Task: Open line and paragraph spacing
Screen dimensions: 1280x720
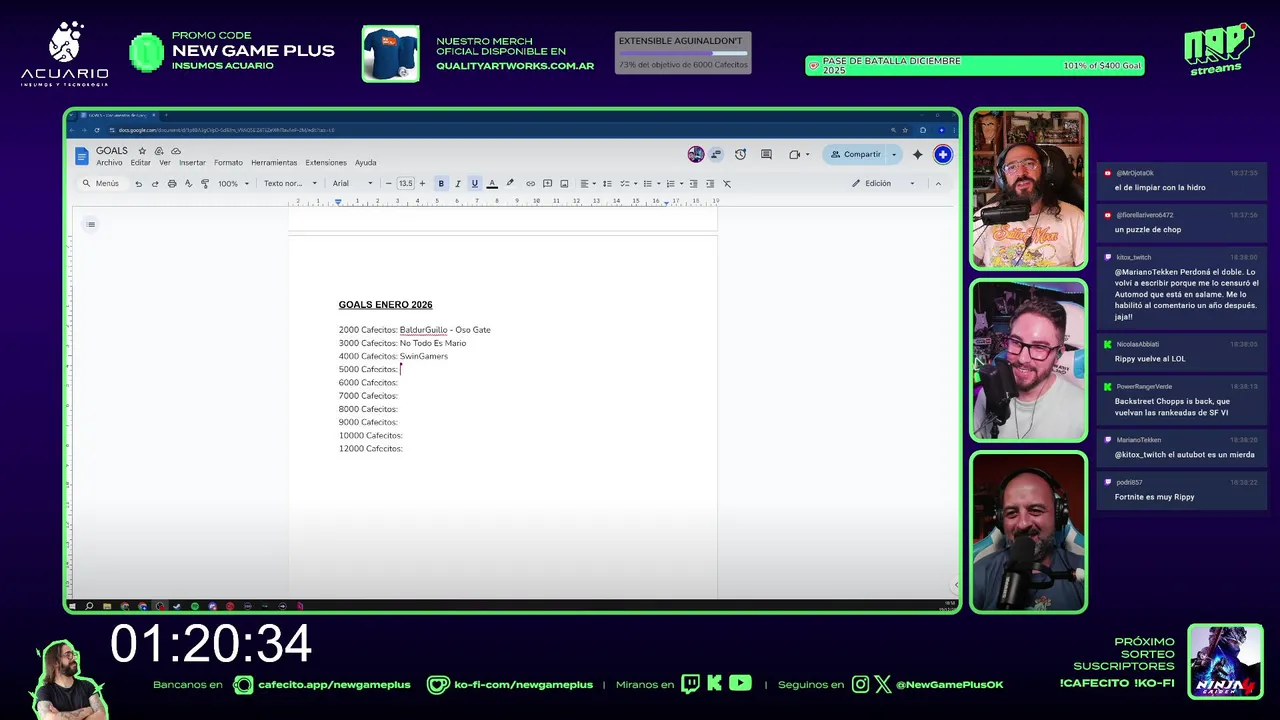Action: click(x=607, y=184)
